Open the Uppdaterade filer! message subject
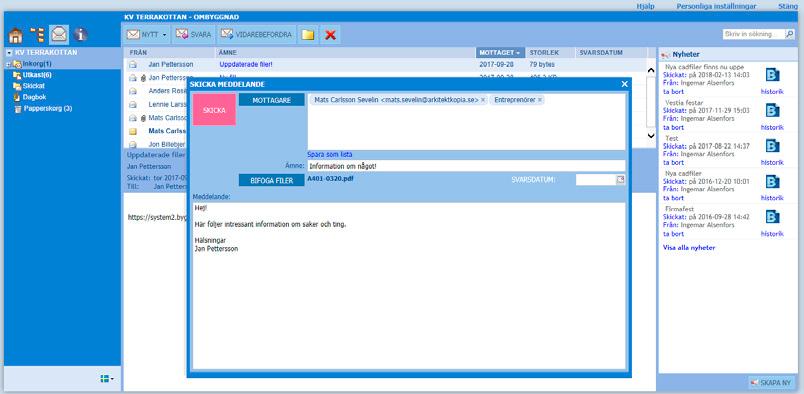The width and height of the screenshot is (804, 394). 246,65
